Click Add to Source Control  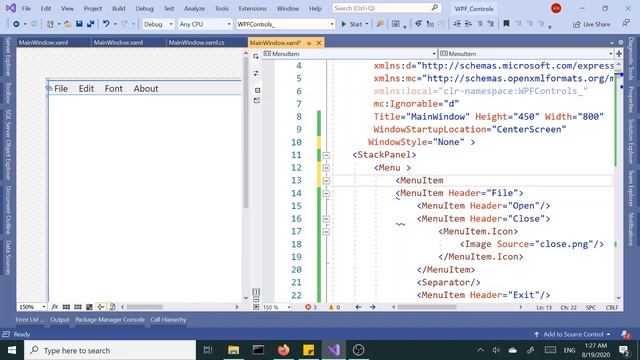point(572,334)
